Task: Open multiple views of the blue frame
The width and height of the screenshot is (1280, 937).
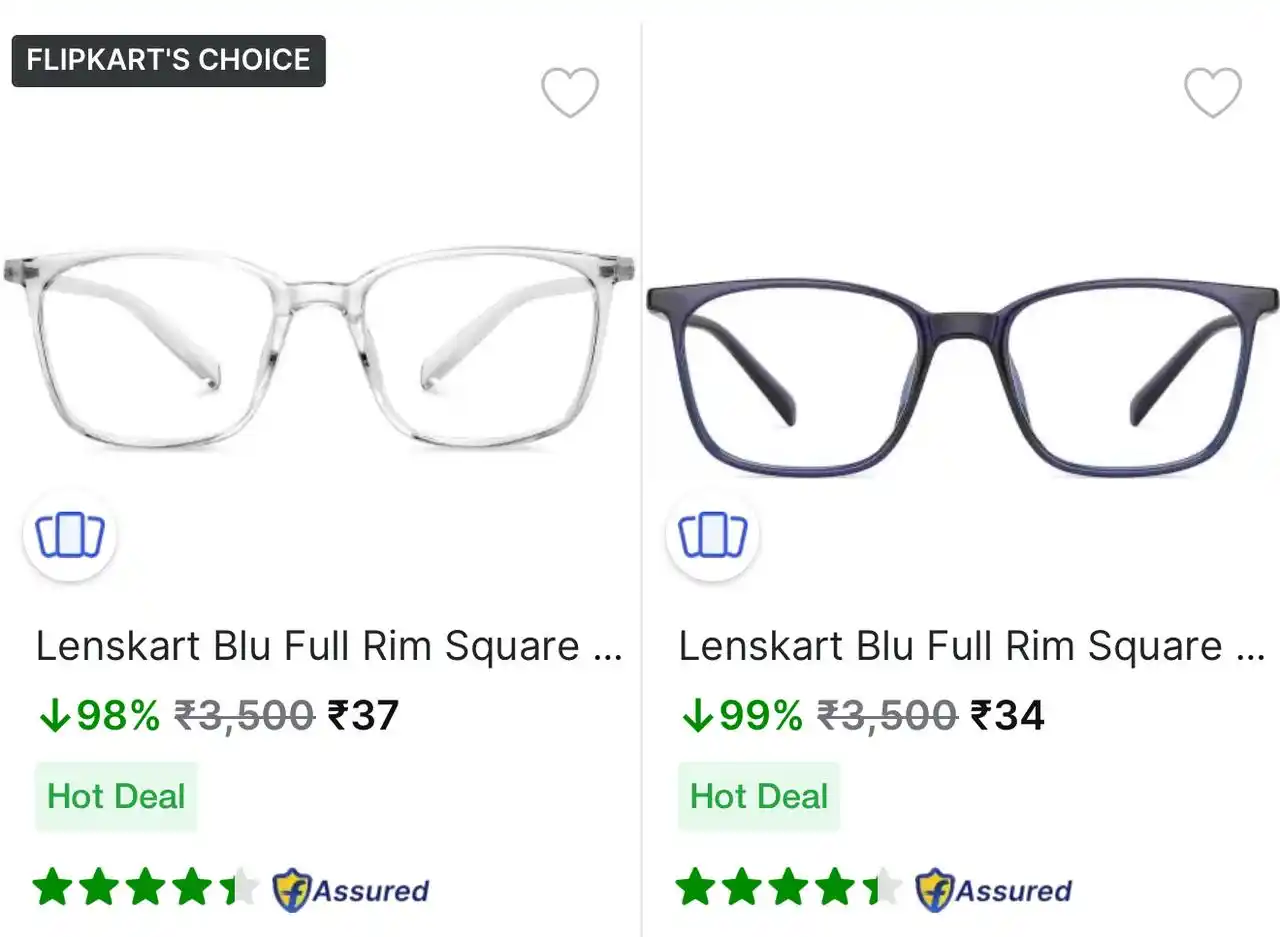Action: (711, 536)
